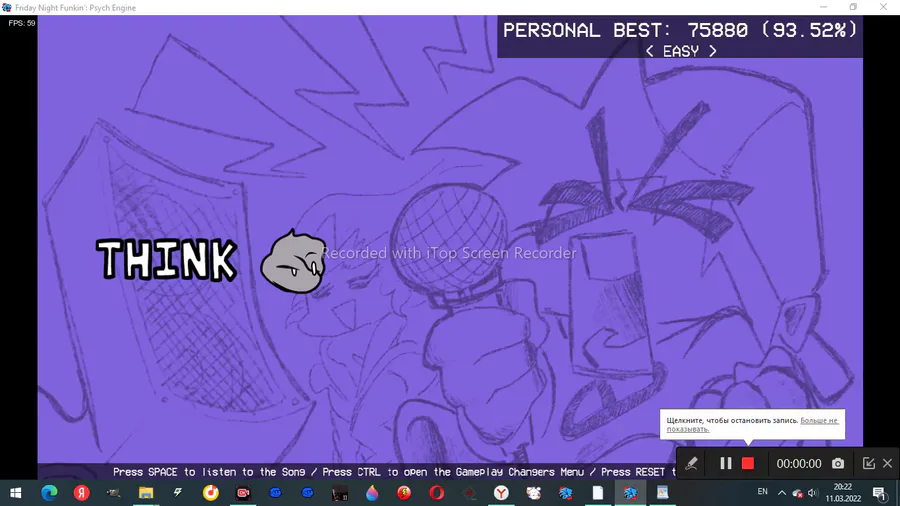Open the red circle lightning taskbar icon

click(404, 493)
